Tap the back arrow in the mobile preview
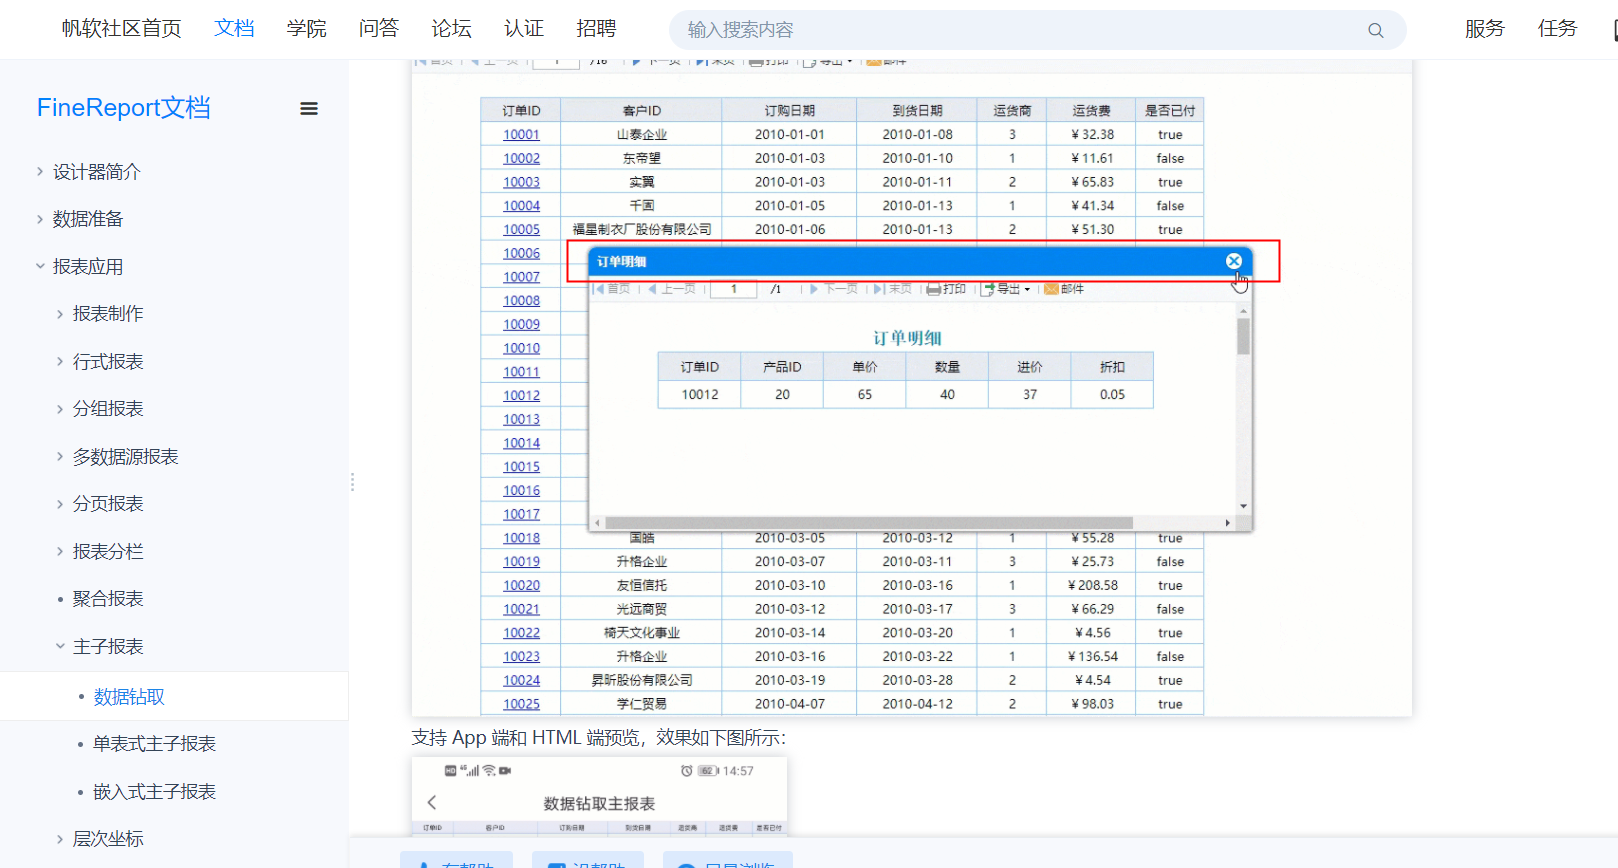This screenshot has width=1618, height=868. click(x=432, y=802)
